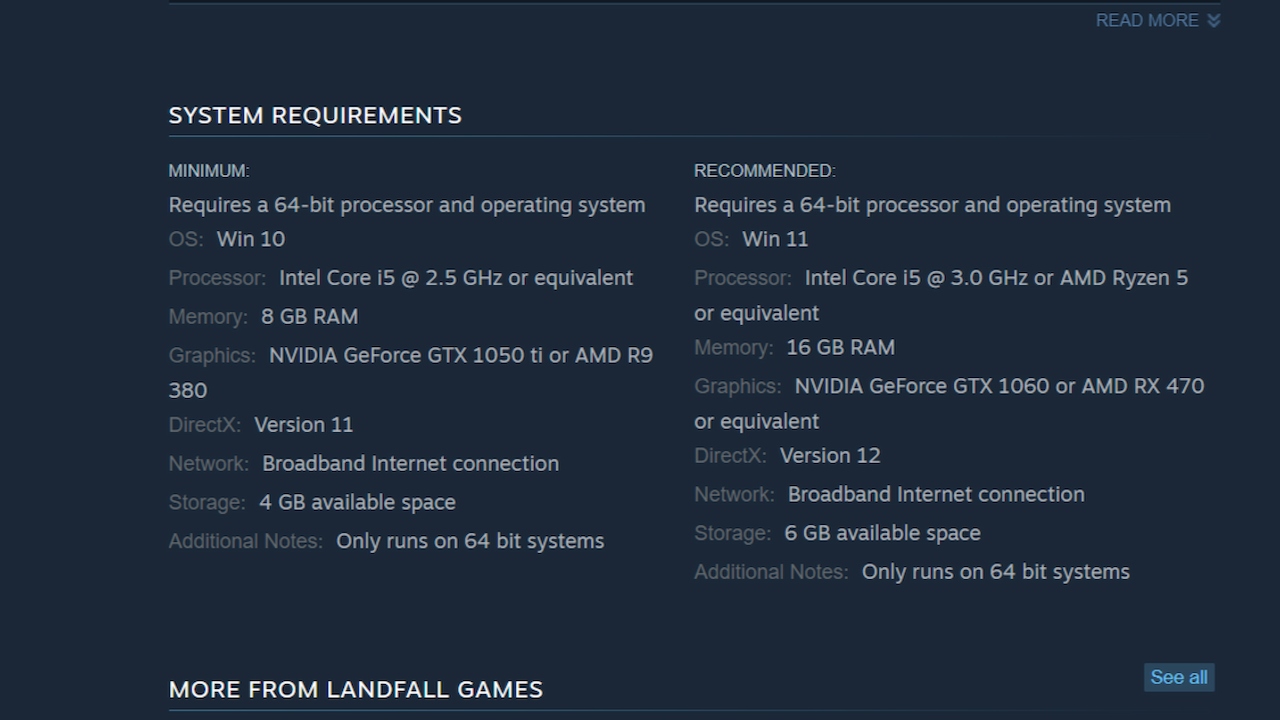The height and width of the screenshot is (720, 1280).
Task: Click the 4 GB available space text
Action: coord(357,502)
